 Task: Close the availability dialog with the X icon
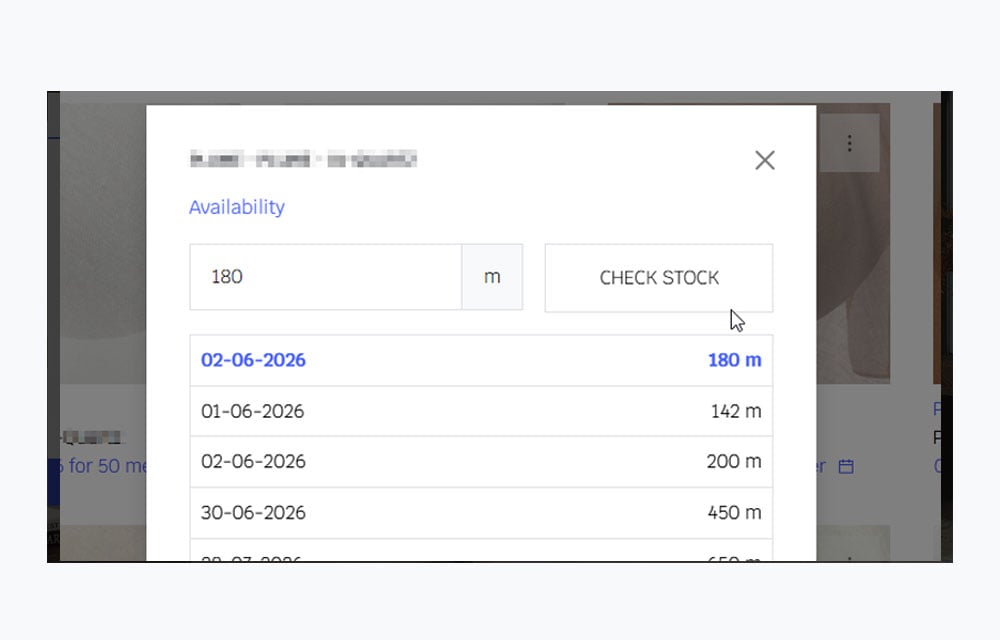coord(765,160)
